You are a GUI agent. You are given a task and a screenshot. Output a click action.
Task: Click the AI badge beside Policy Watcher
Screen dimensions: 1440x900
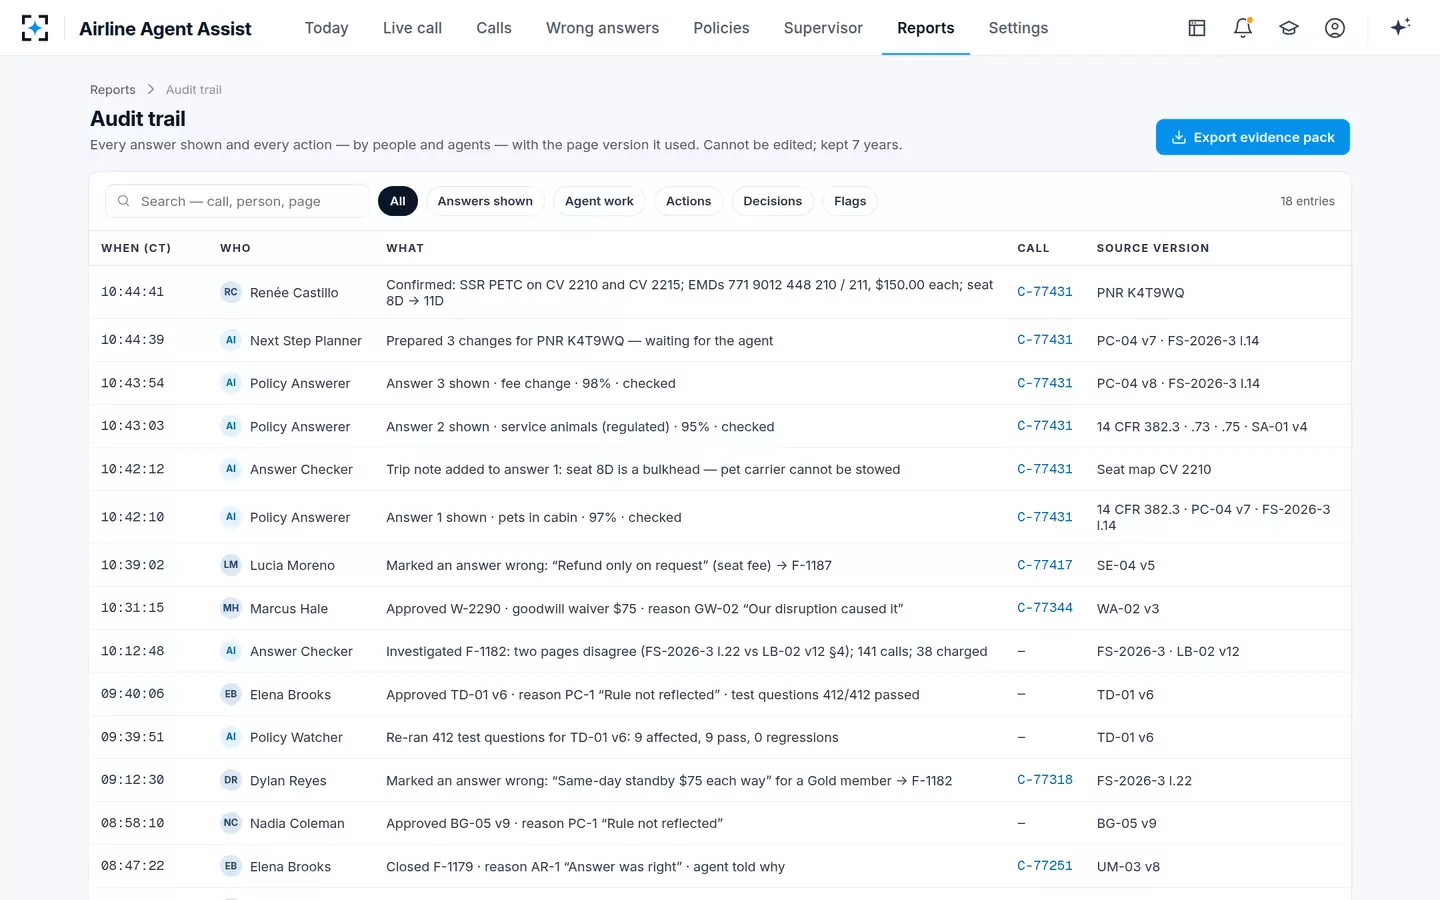click(x=231, y=737)
